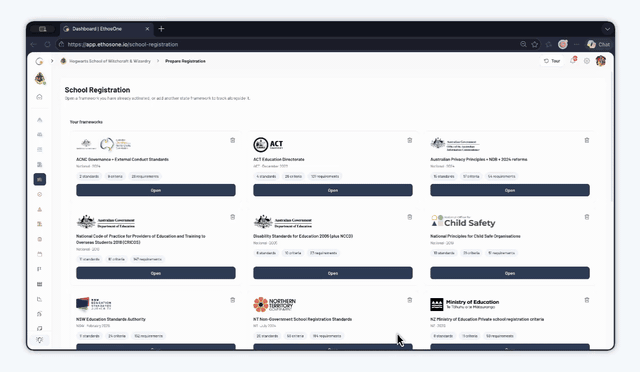Click 'School Registration' heading
This screenshot has width=640, height=372.
pos(97,90)
